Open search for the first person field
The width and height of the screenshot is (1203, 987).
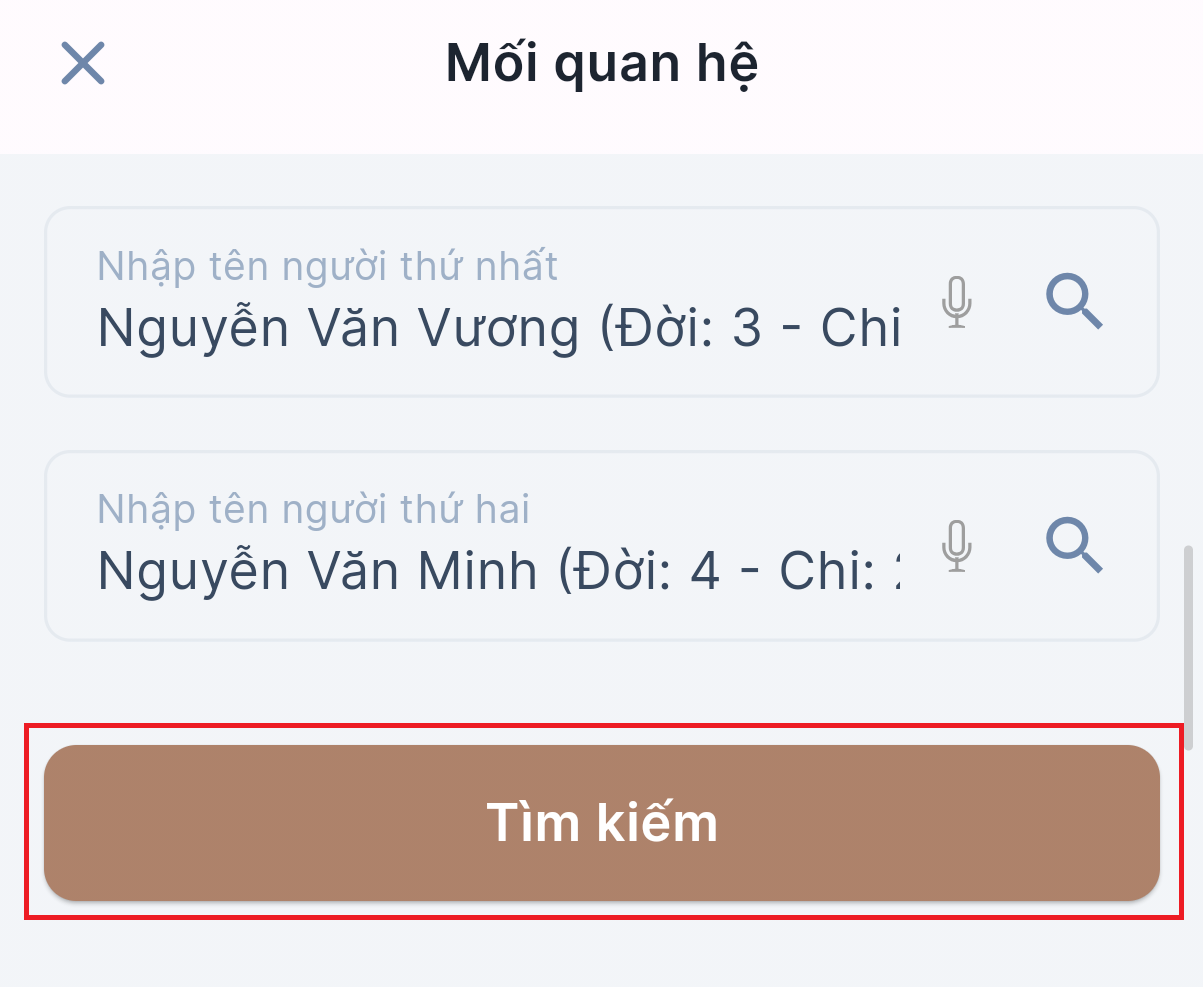pos(1075,302)
